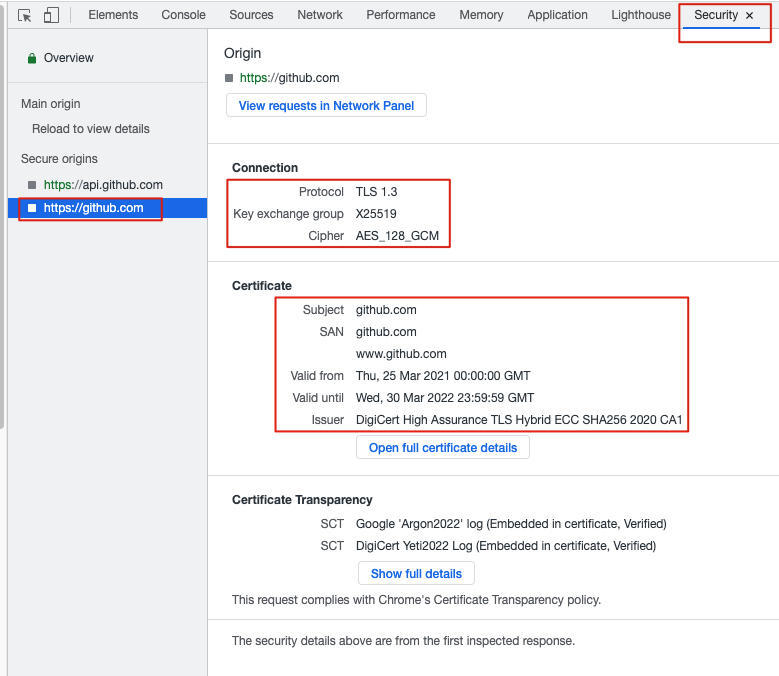This screenshot has width=779, height=676.
Task: Click the origin square icon in header
Action: 229,78
